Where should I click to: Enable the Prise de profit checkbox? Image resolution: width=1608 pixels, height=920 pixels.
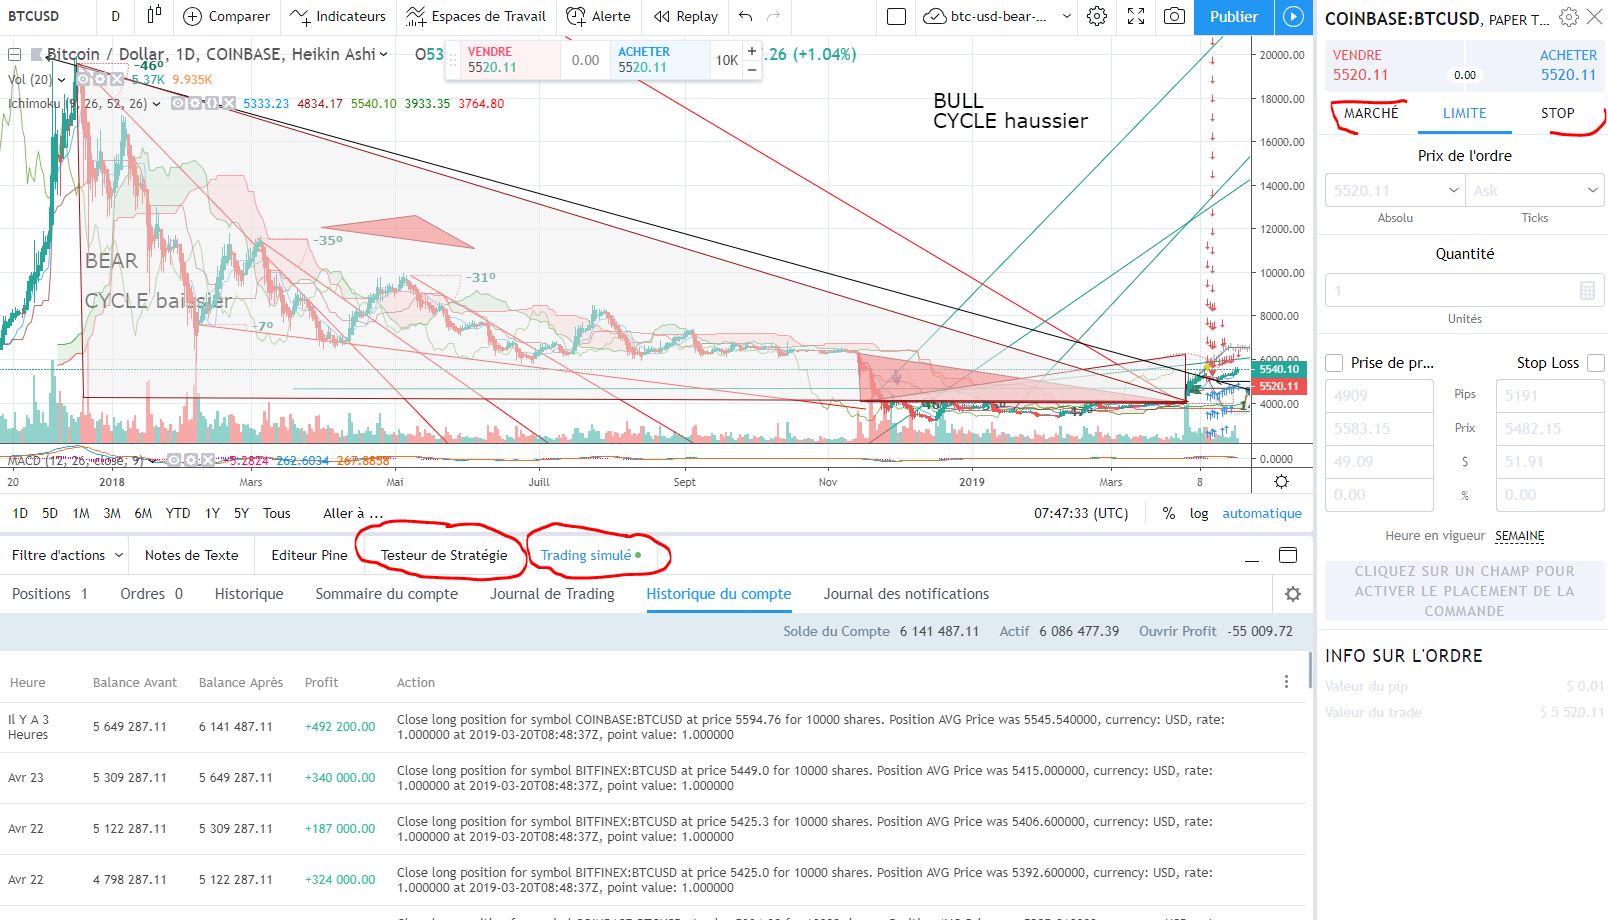[1334, 363]
